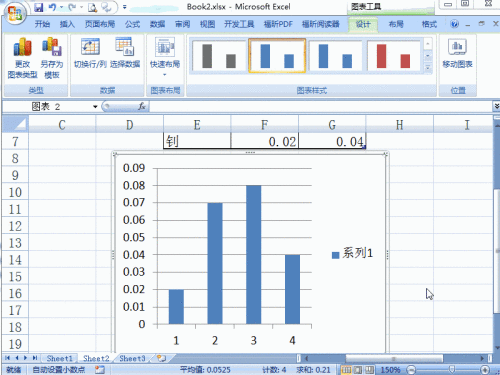The width and height of the screenshot is (500, 375).
Task: Open the Select Data dialog
Action: [x=125, y=53]
